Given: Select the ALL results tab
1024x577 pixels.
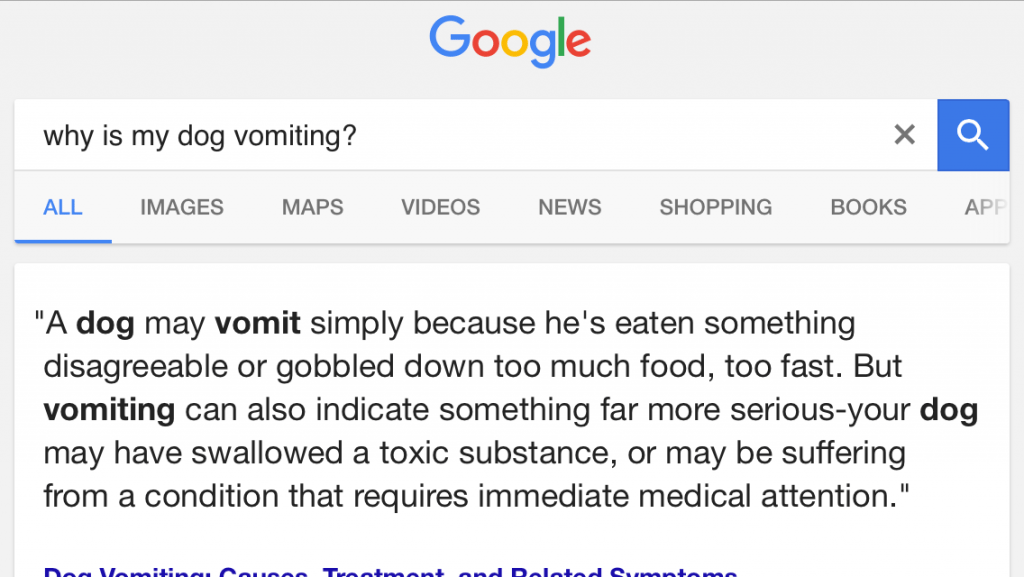Looking at the screenshot, I should 63,208.
